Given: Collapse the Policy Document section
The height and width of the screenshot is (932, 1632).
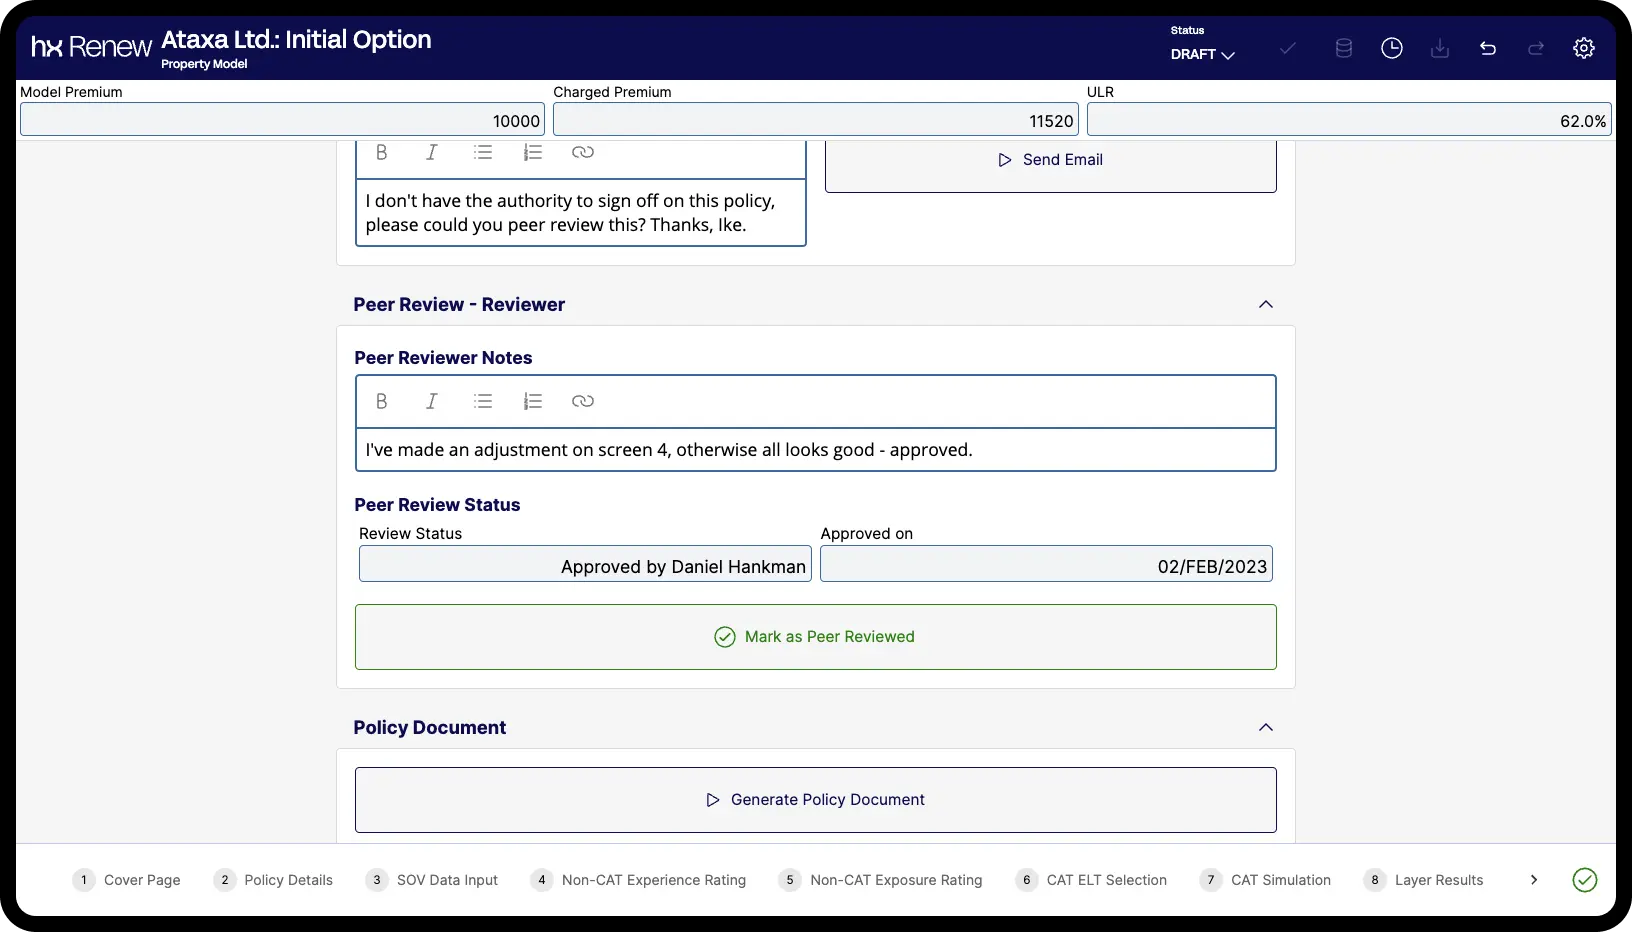Looking at the screenshot, I should [x=1265, y=727].
